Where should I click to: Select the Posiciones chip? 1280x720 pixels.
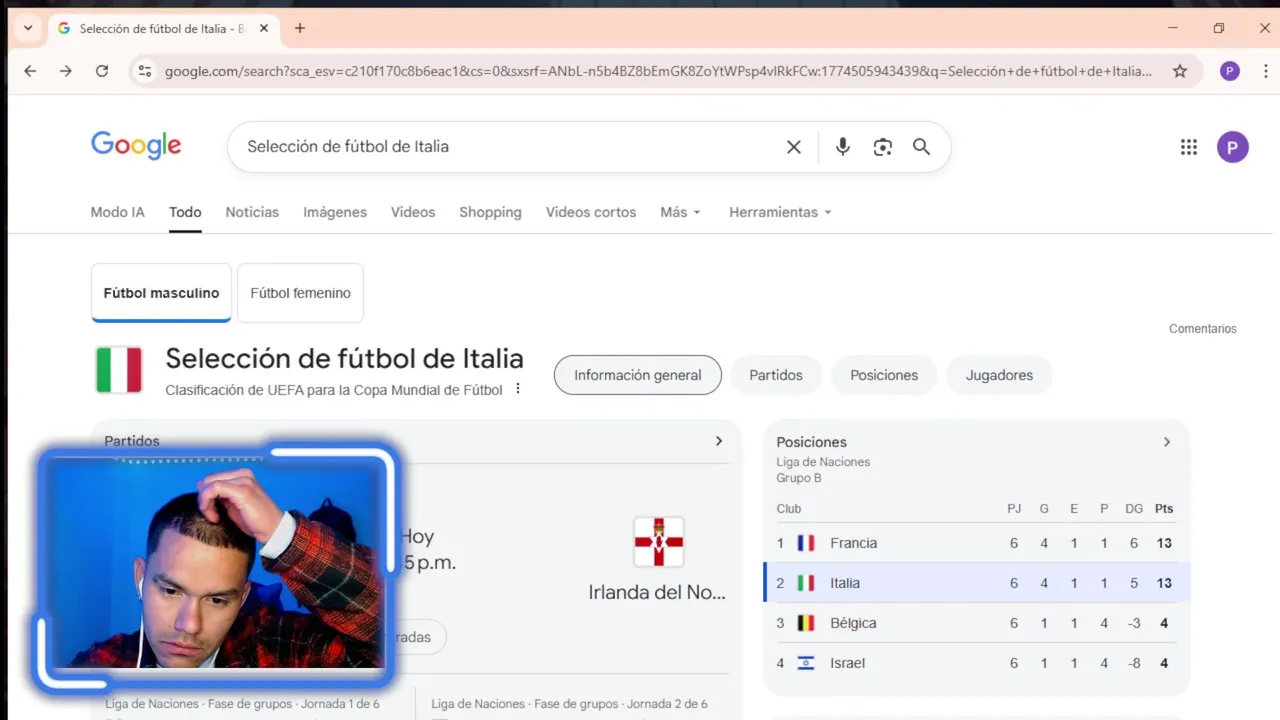tap(884, 375)
